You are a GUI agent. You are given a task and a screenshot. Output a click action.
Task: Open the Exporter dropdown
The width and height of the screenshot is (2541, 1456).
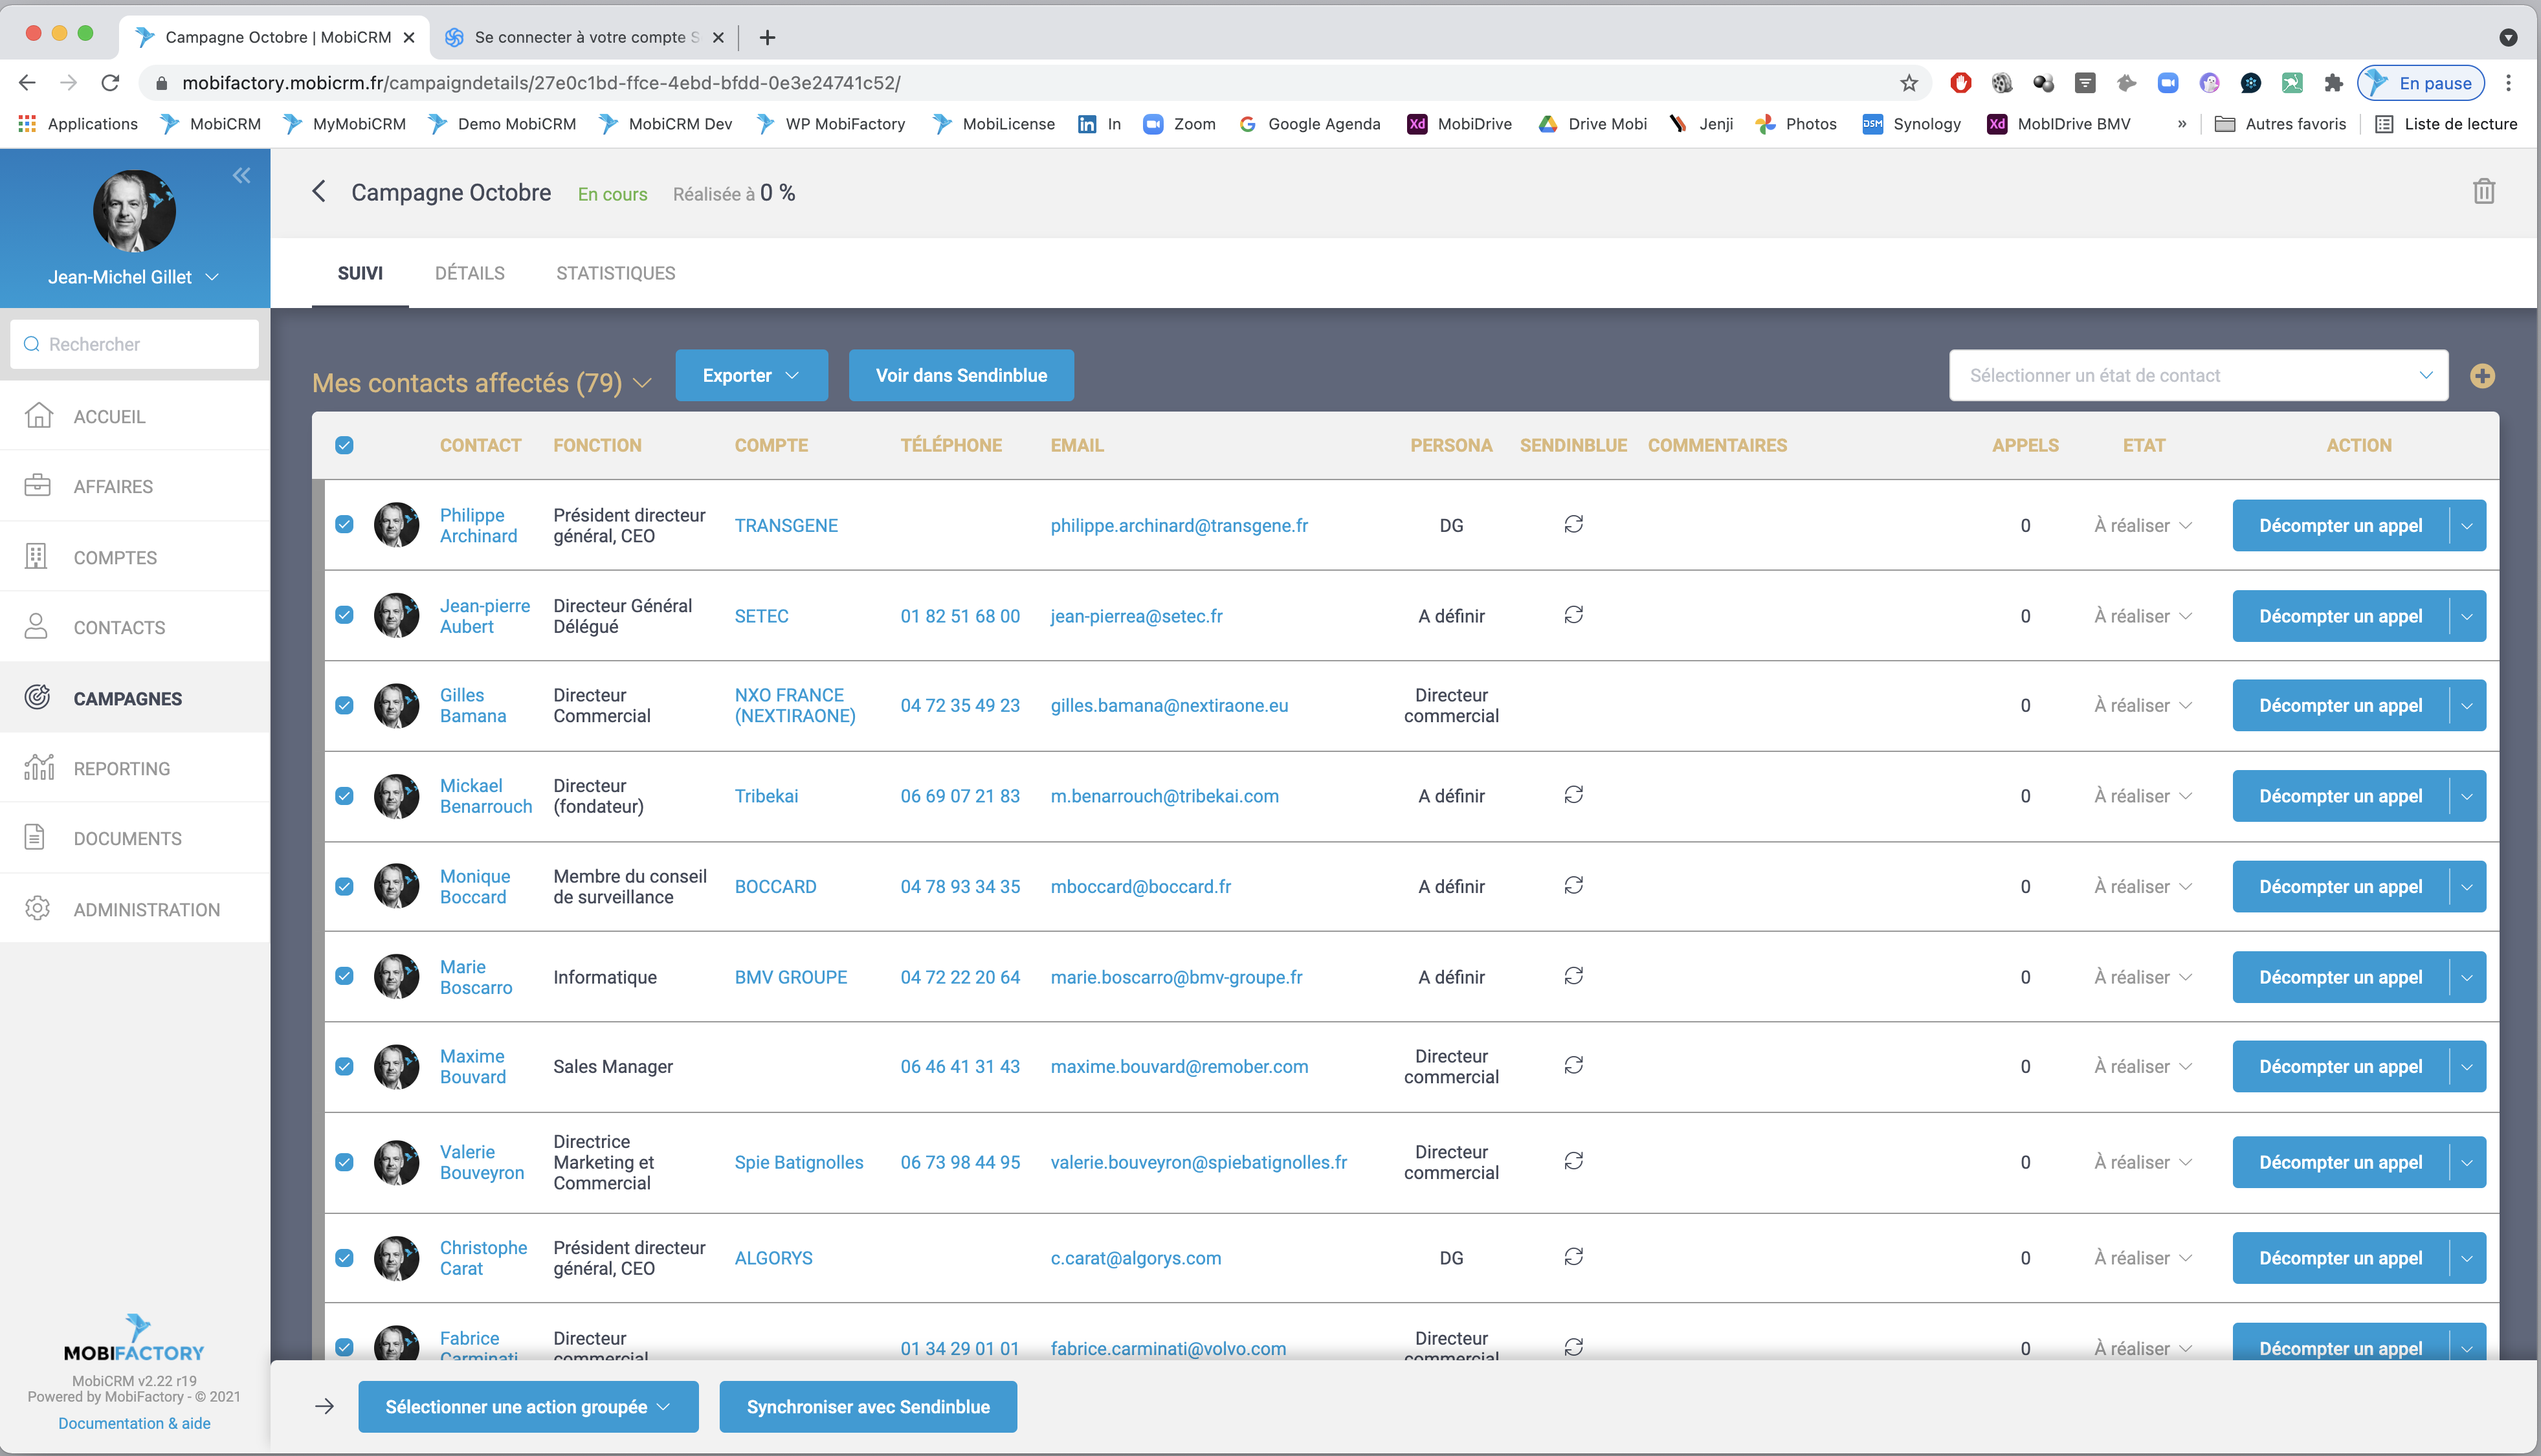click(750, 376)
